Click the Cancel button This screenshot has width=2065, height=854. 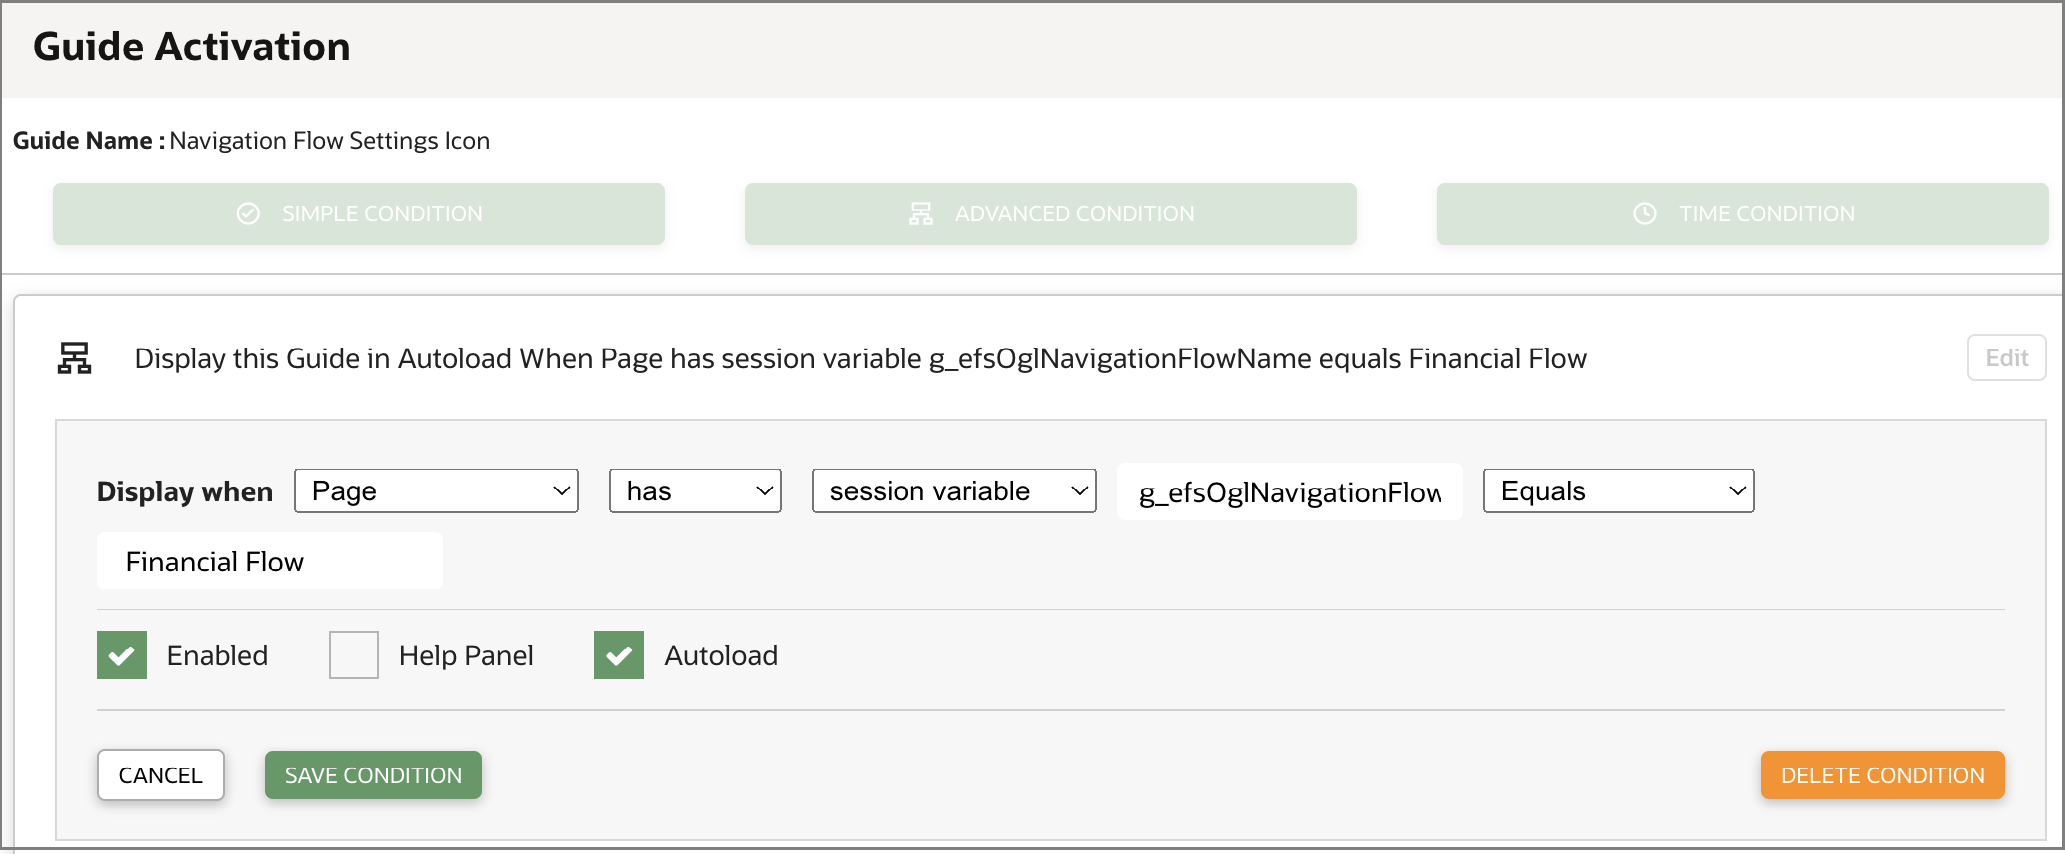160,774
